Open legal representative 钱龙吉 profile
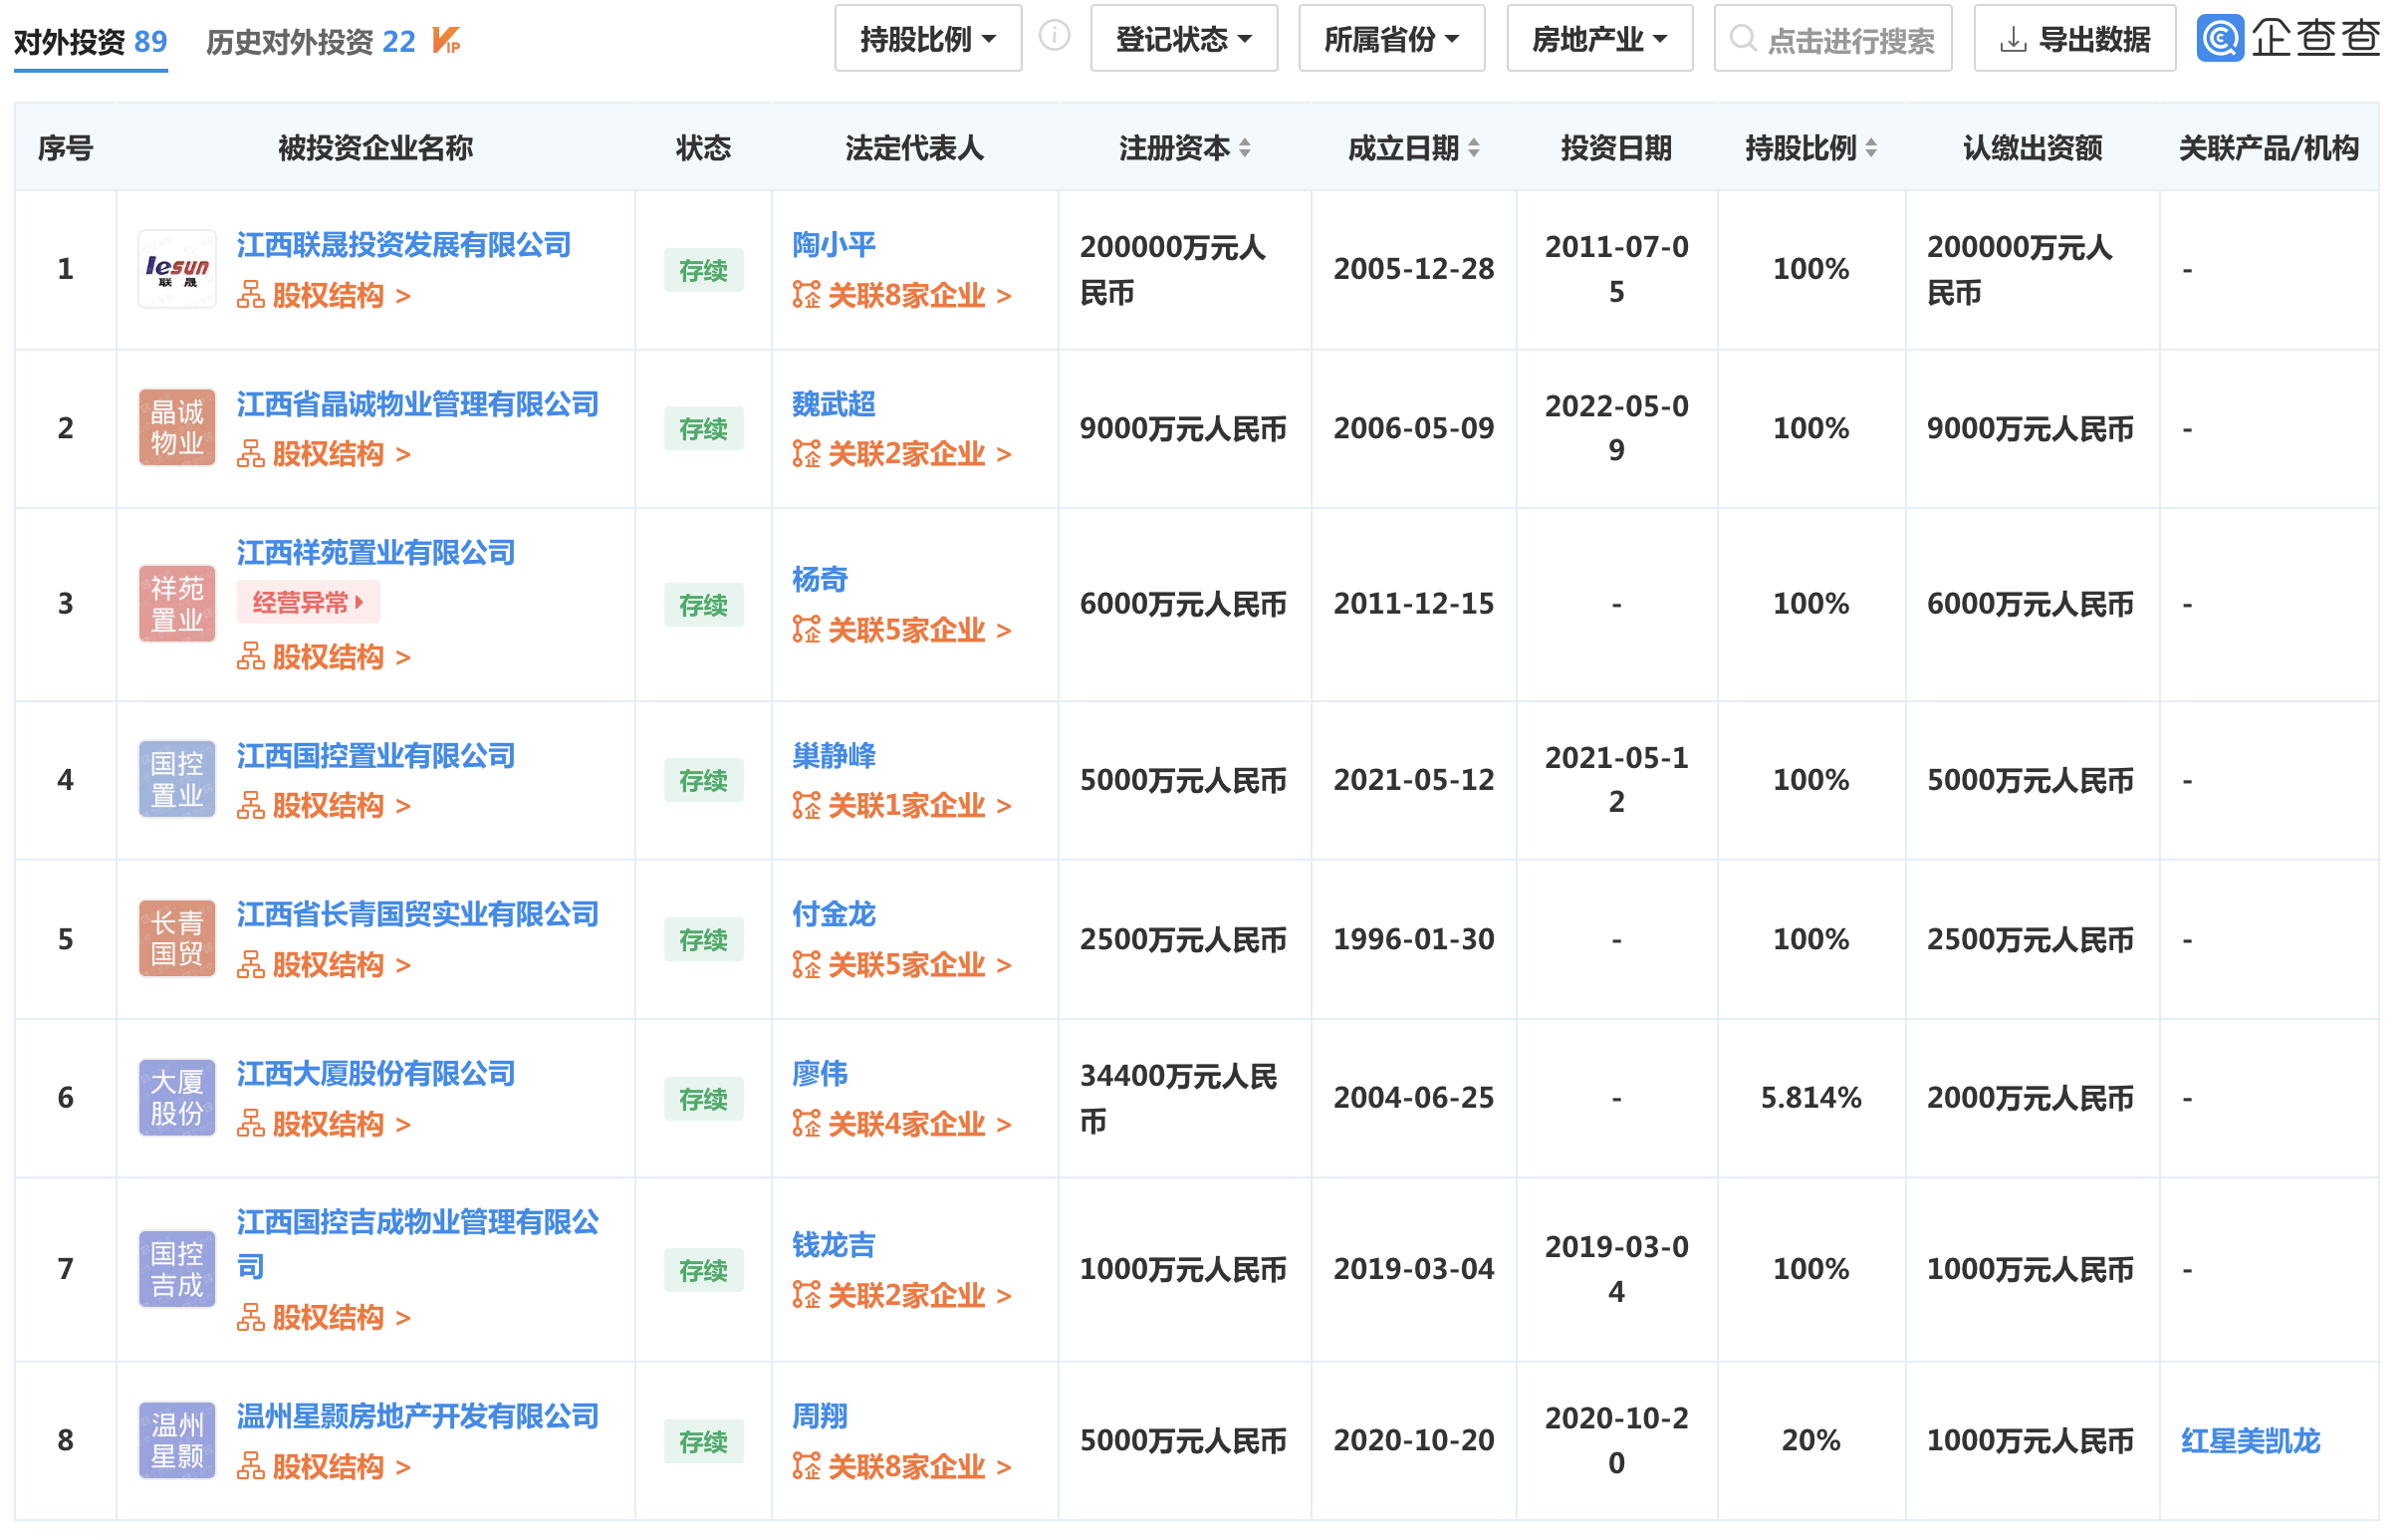The width and height of the screenshot is (2408, 1540). pos(834,1245)
